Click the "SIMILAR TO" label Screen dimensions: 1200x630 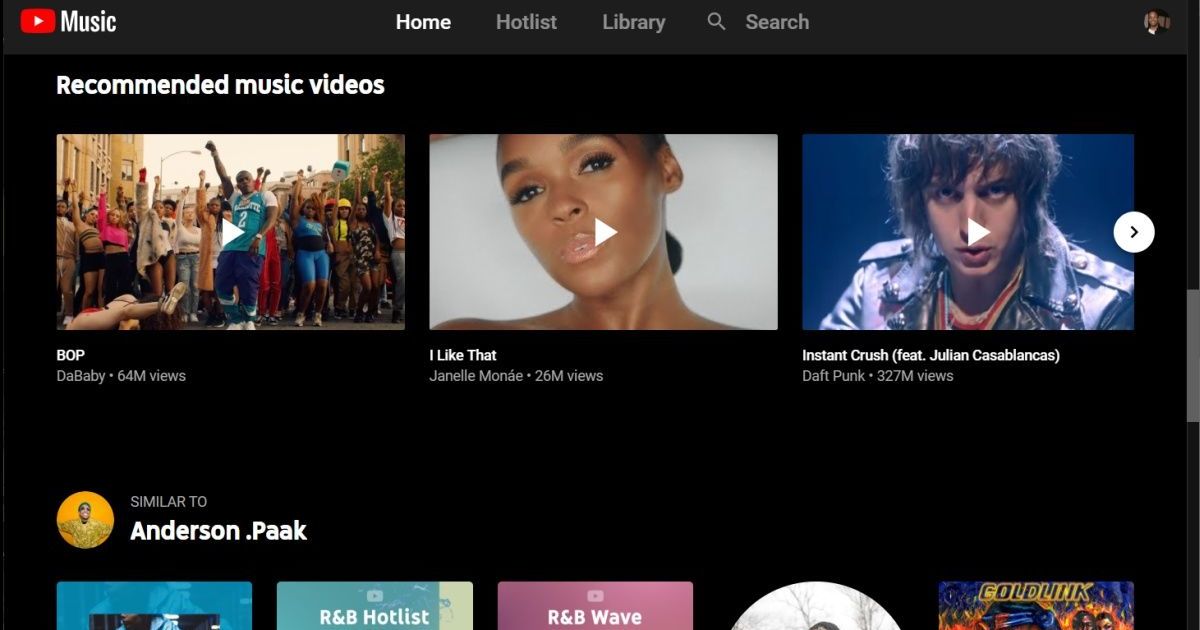169,502
